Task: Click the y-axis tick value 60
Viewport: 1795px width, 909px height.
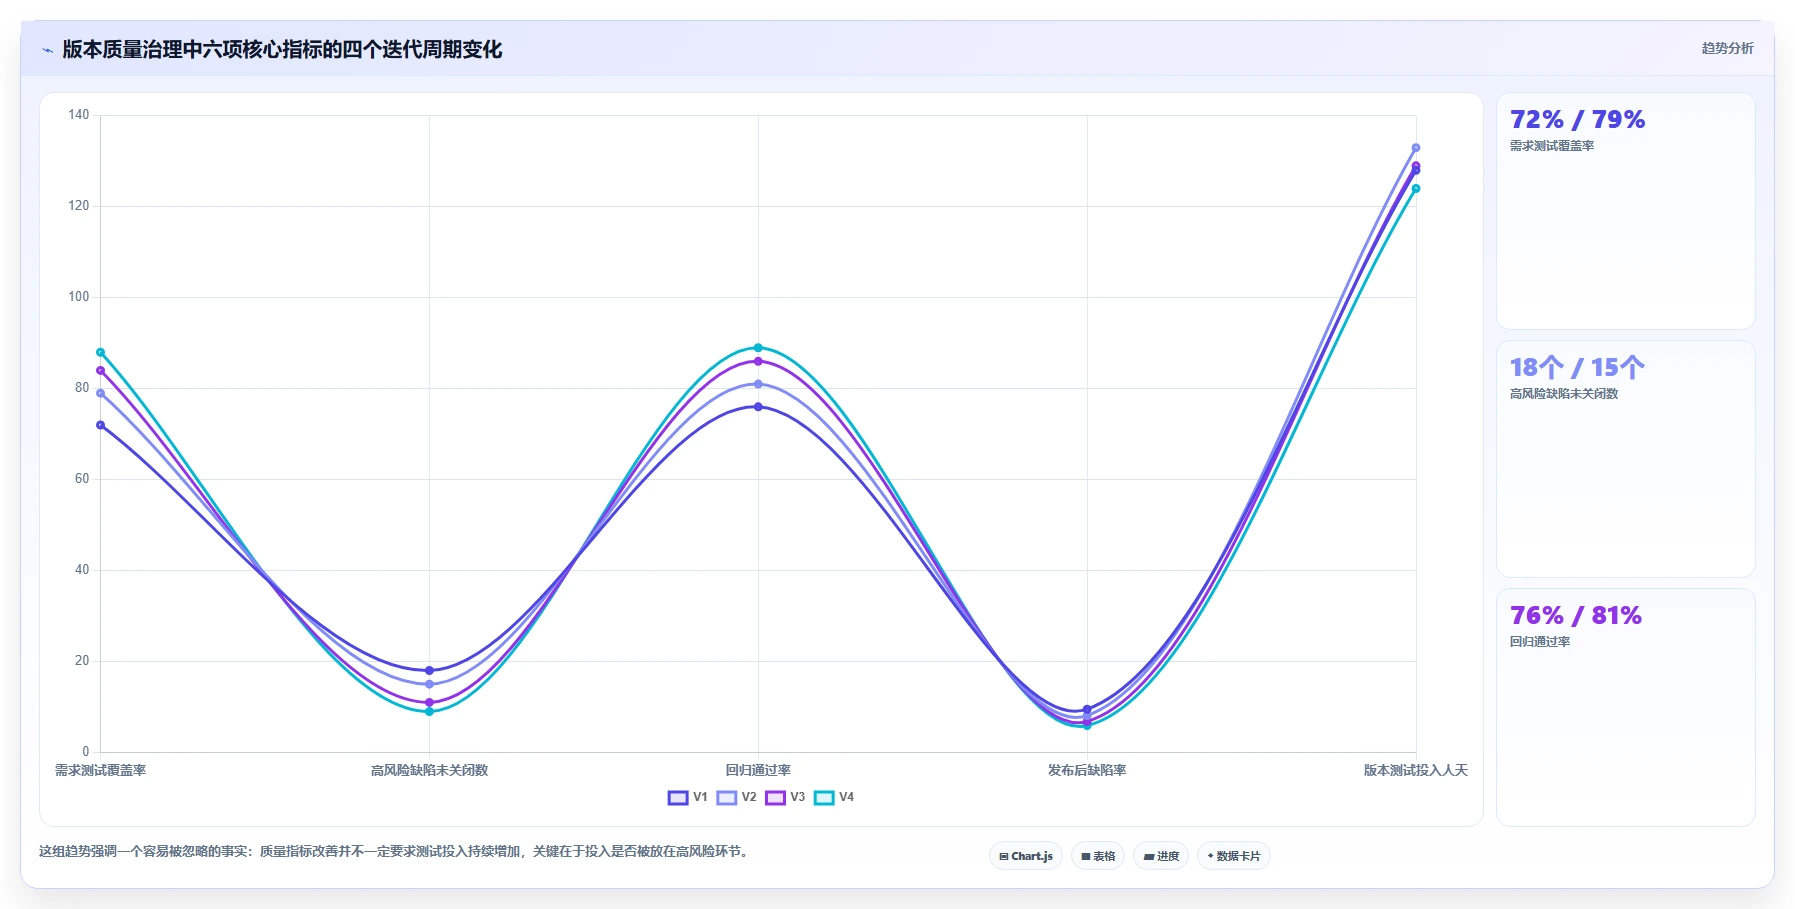Action: click(x=82, y=479)
